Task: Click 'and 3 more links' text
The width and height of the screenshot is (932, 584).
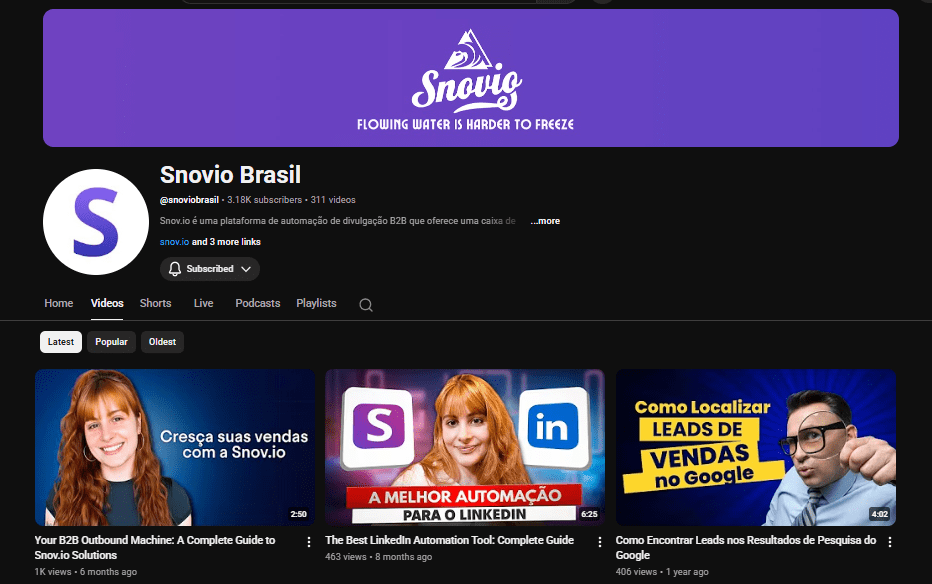Action: click(x=226, y=242)
